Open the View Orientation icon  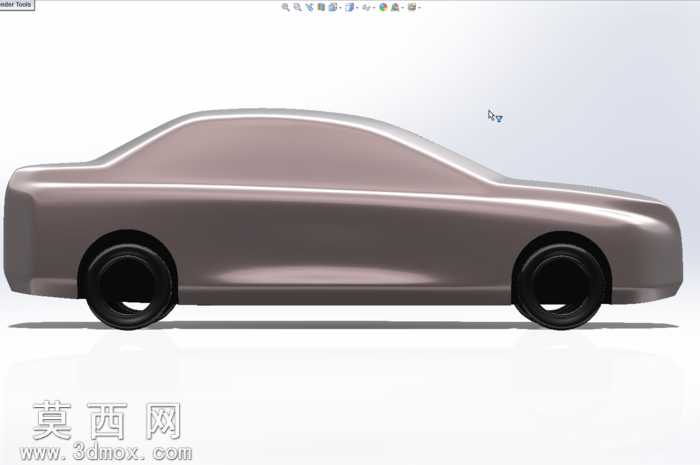[333, 7]
